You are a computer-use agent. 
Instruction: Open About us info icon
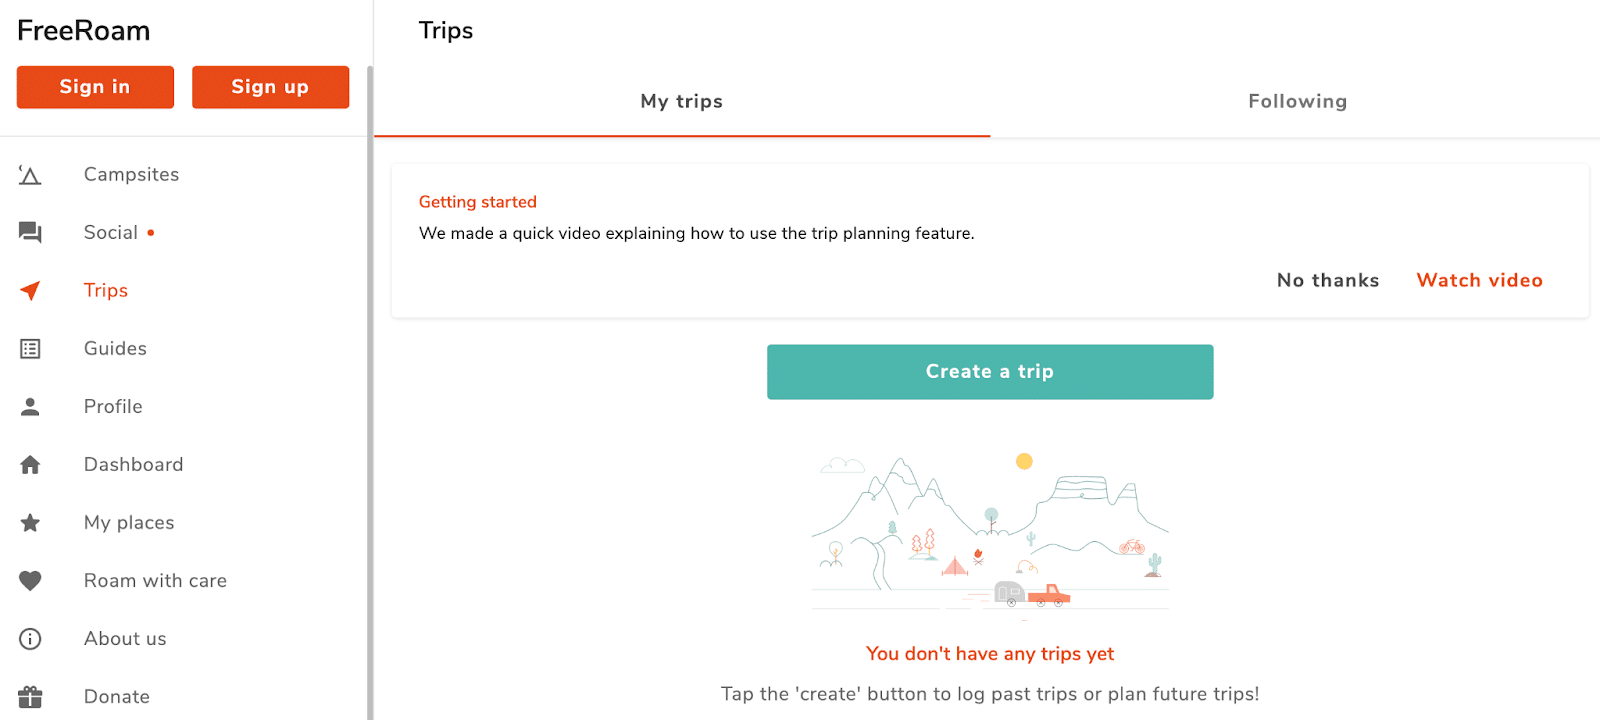pyautogui.click(x=30, y=639)
